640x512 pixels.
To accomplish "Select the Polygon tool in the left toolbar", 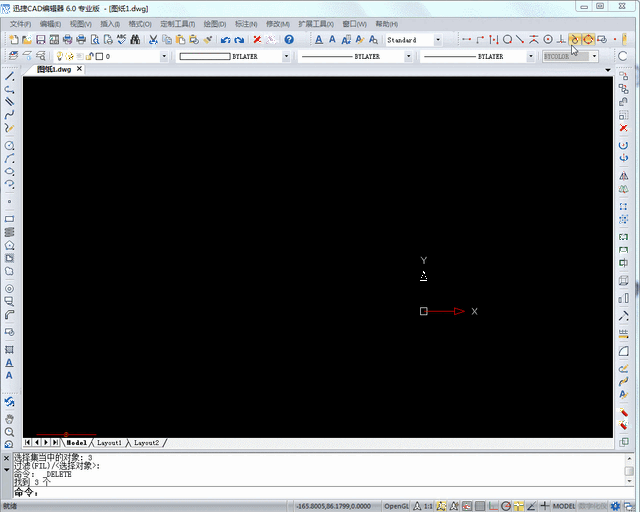I will (x=9, y=245).
